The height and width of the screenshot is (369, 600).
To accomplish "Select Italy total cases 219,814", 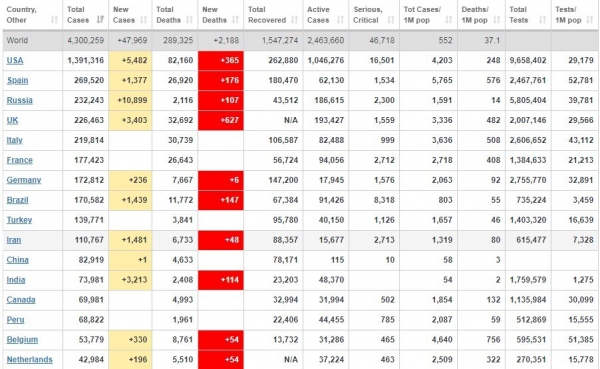I will click(x=89, y=140).
